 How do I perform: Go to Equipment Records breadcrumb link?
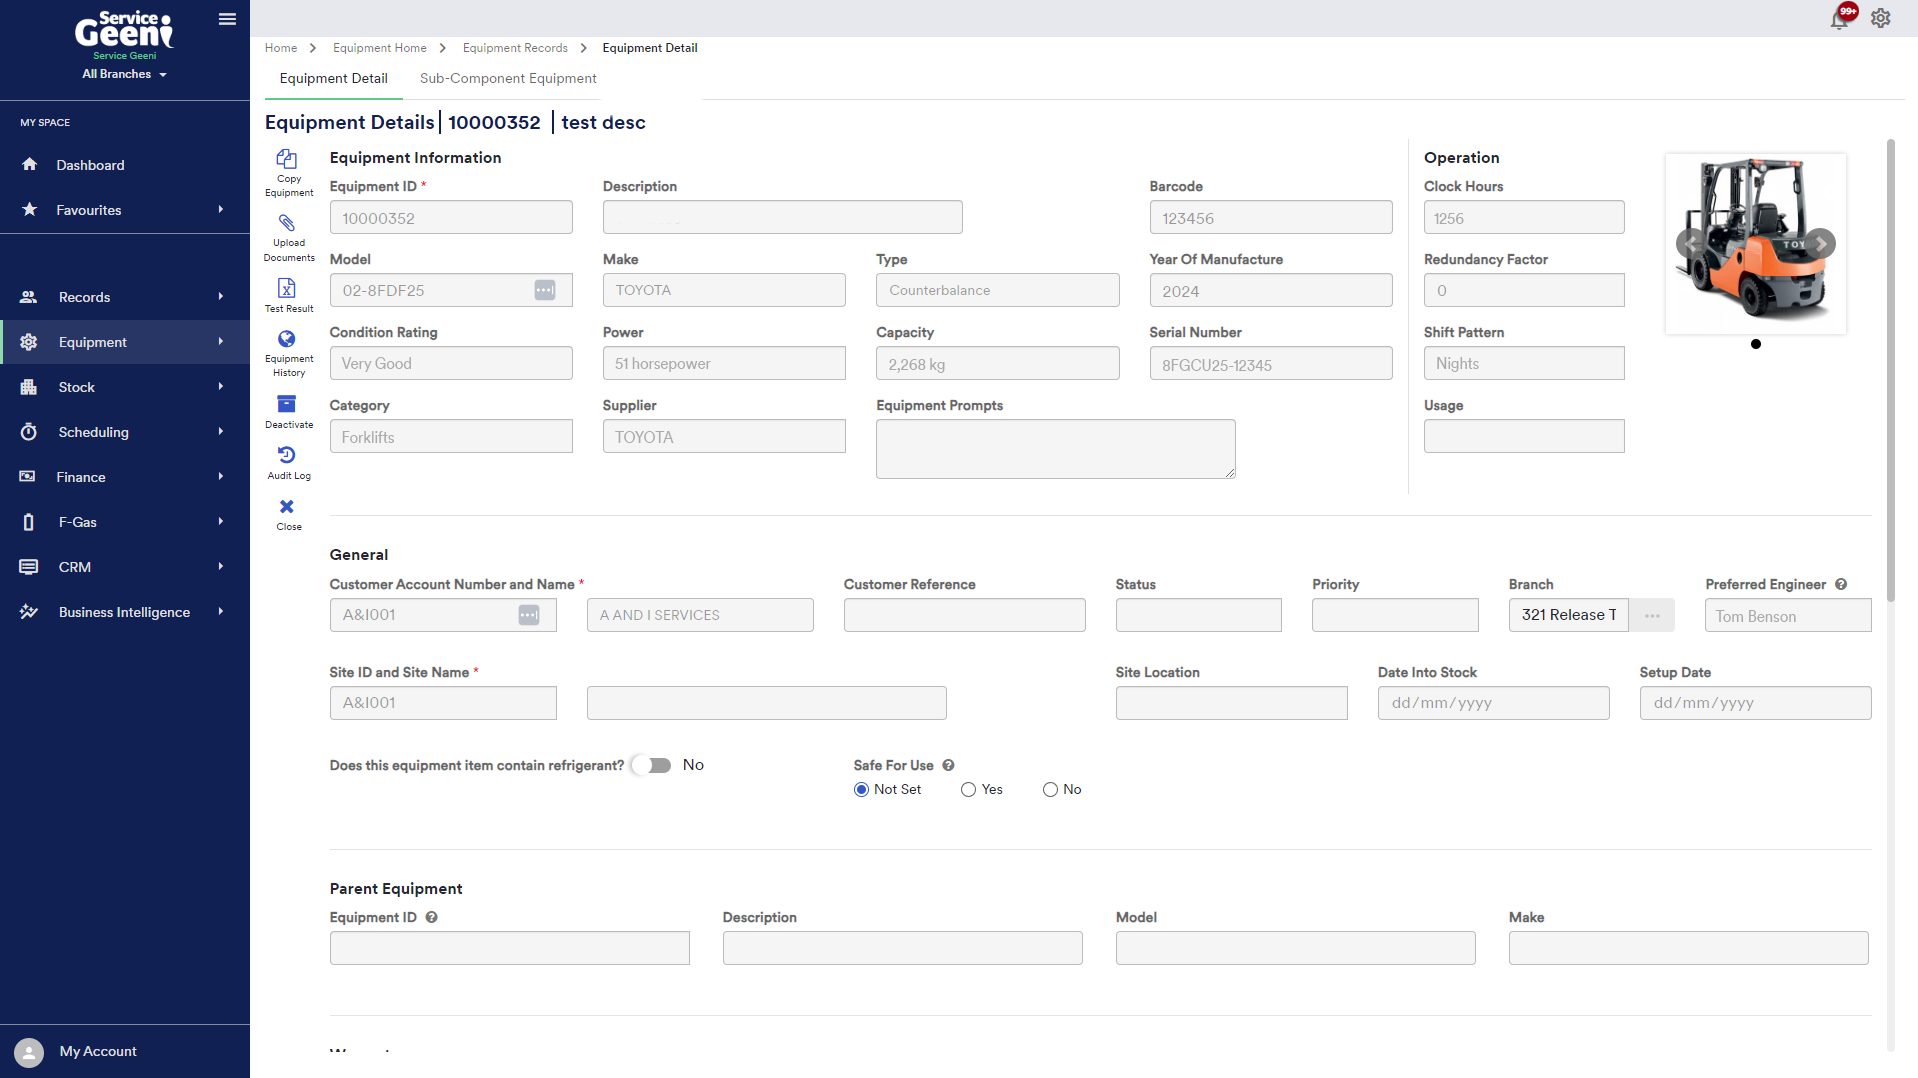(515, 48)
